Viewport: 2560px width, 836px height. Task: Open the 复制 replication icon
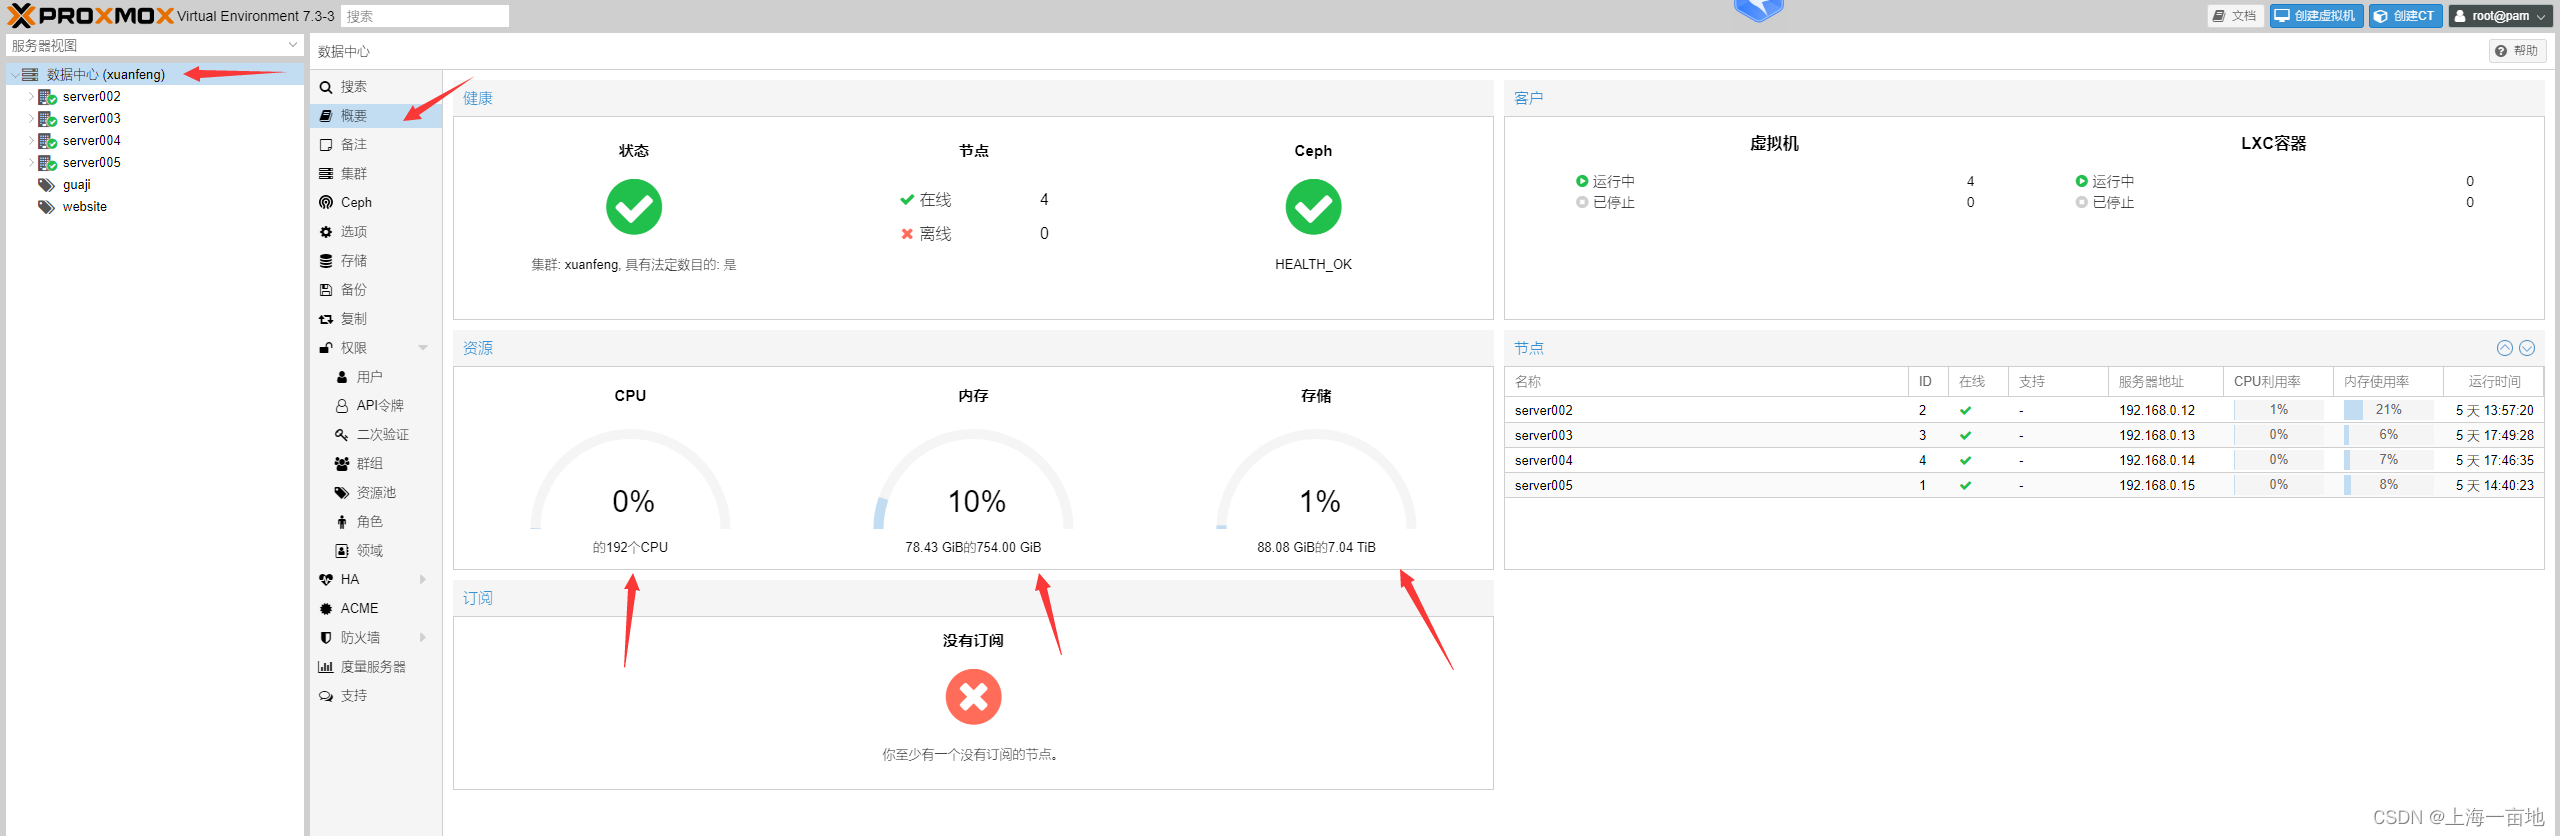point(326,319)
